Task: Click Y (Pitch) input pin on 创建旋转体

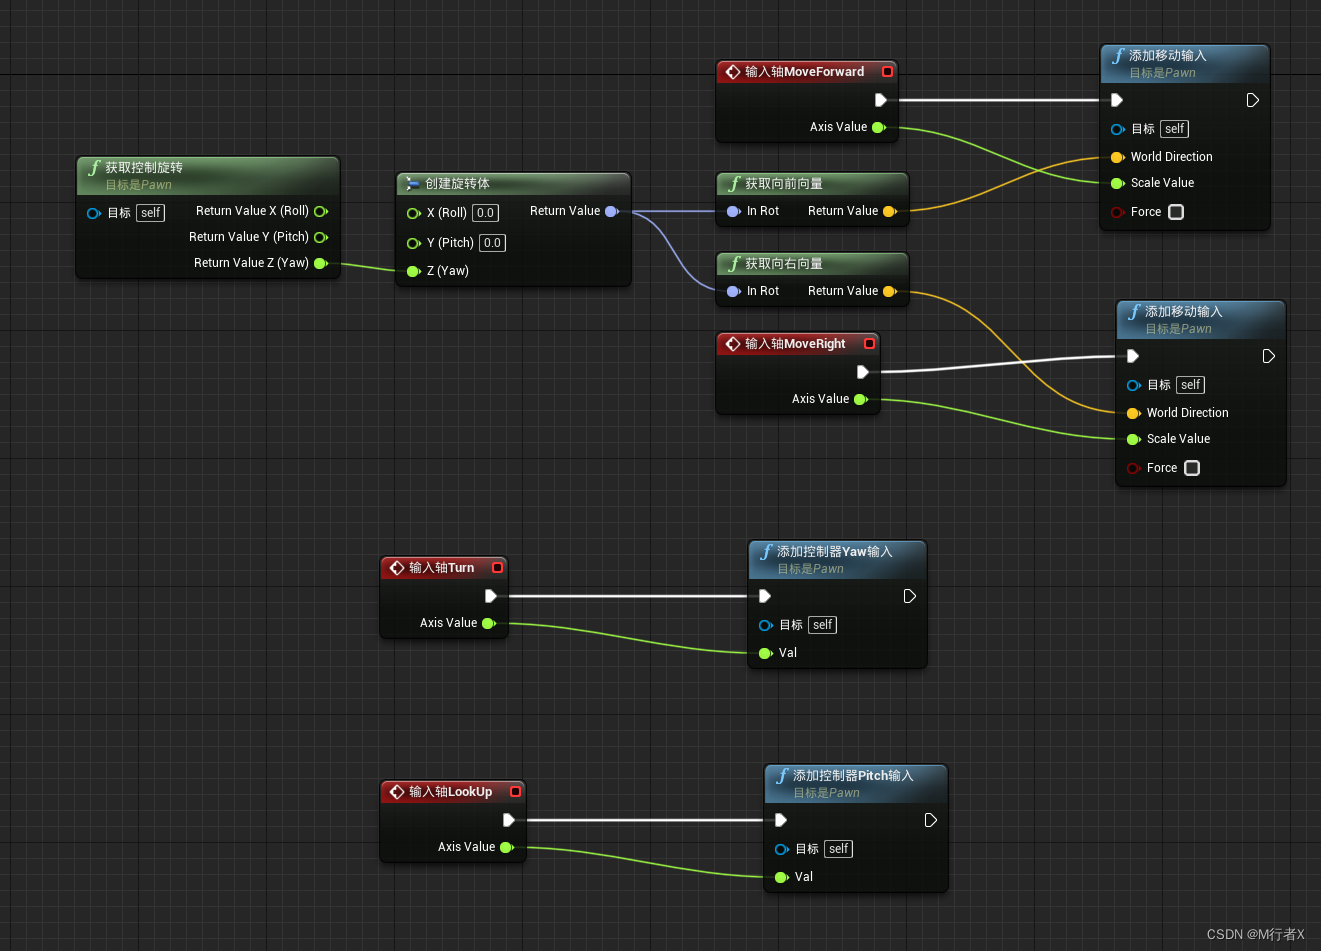Action: click(x=414, y=243)
